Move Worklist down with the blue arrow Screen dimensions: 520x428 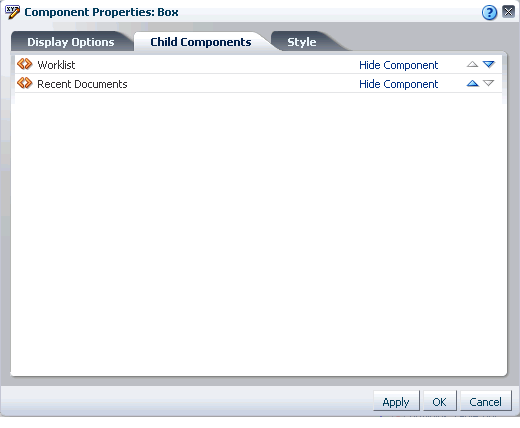489,64
